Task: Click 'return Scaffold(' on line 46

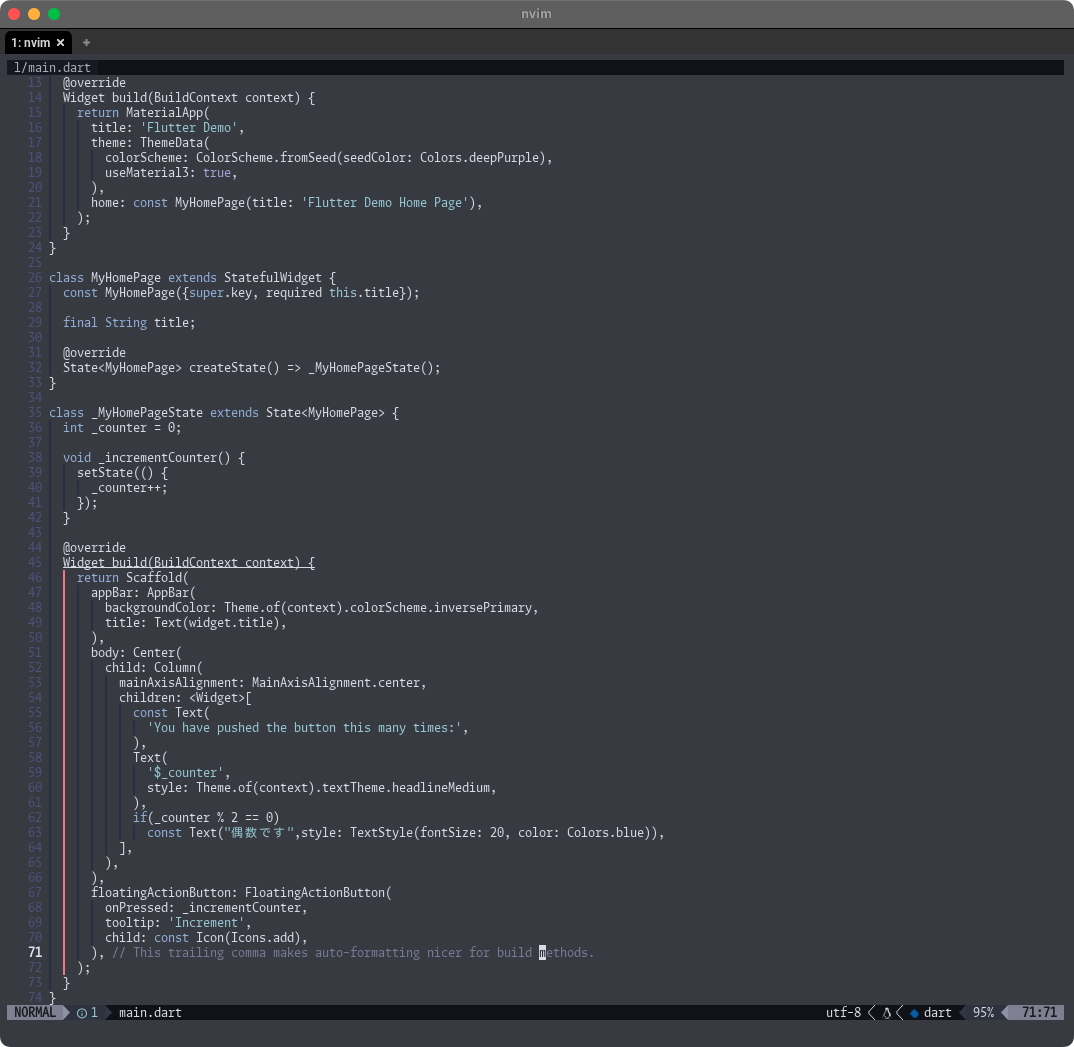Action: pyautogui.click(x=132, y=577)
